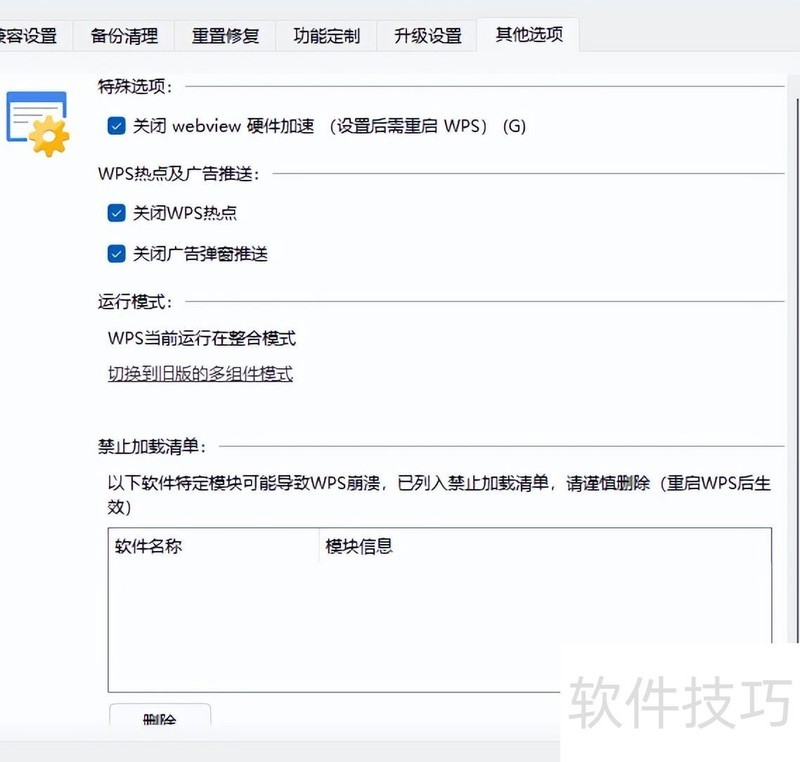Click the 软件名称 column header

click(213, 546)
